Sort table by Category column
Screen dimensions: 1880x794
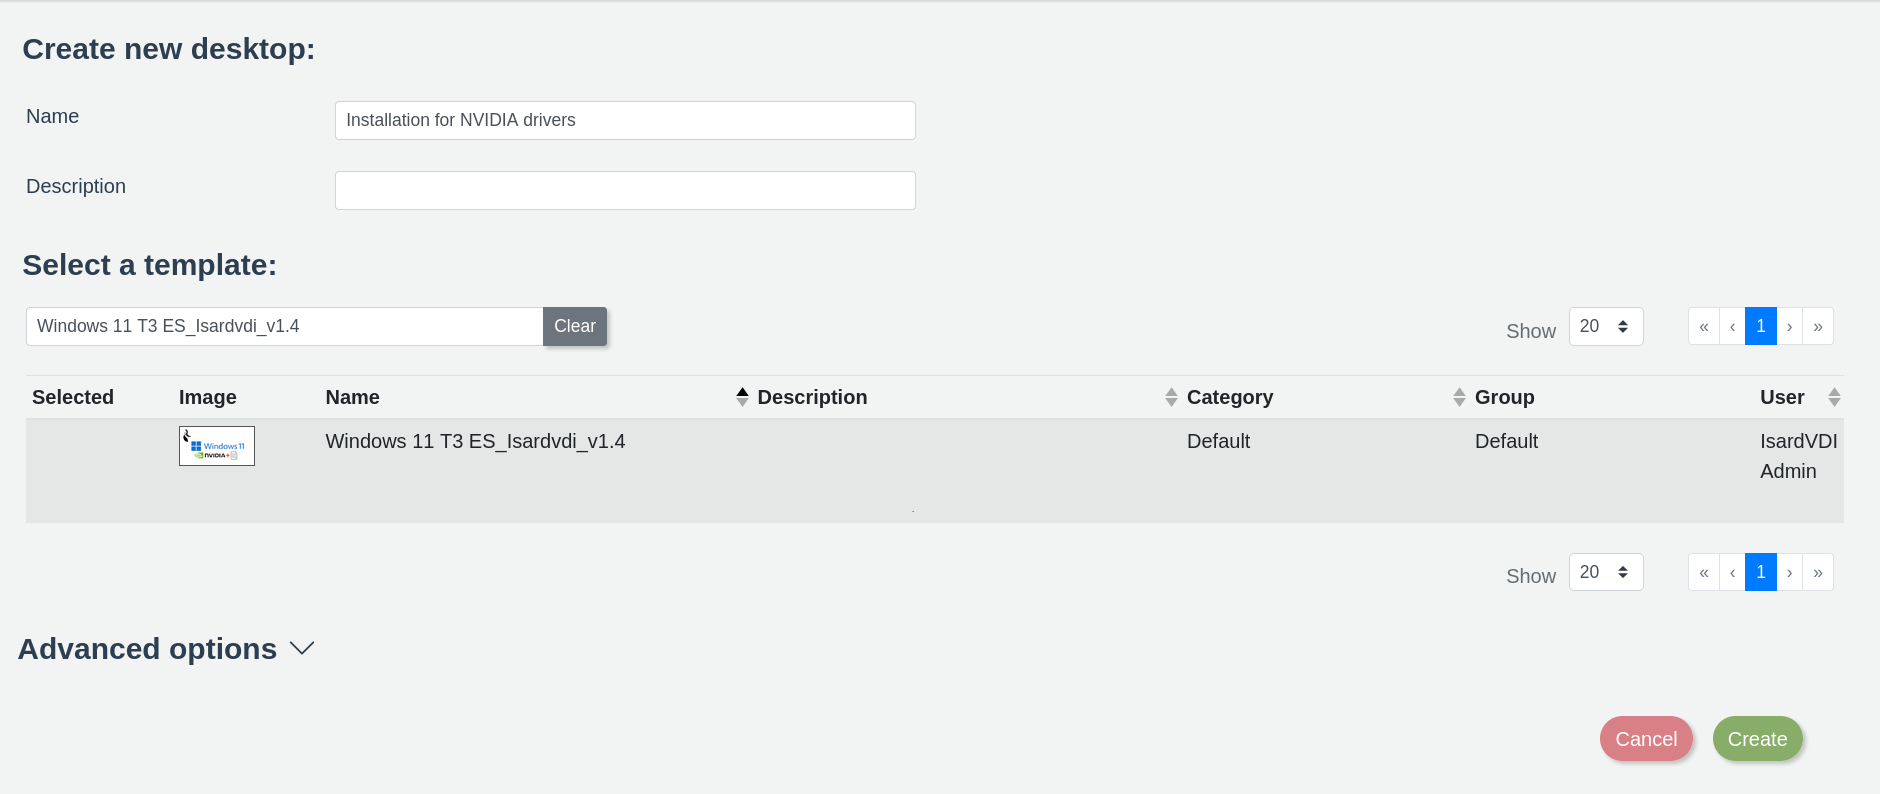(x=1229, y=397)
